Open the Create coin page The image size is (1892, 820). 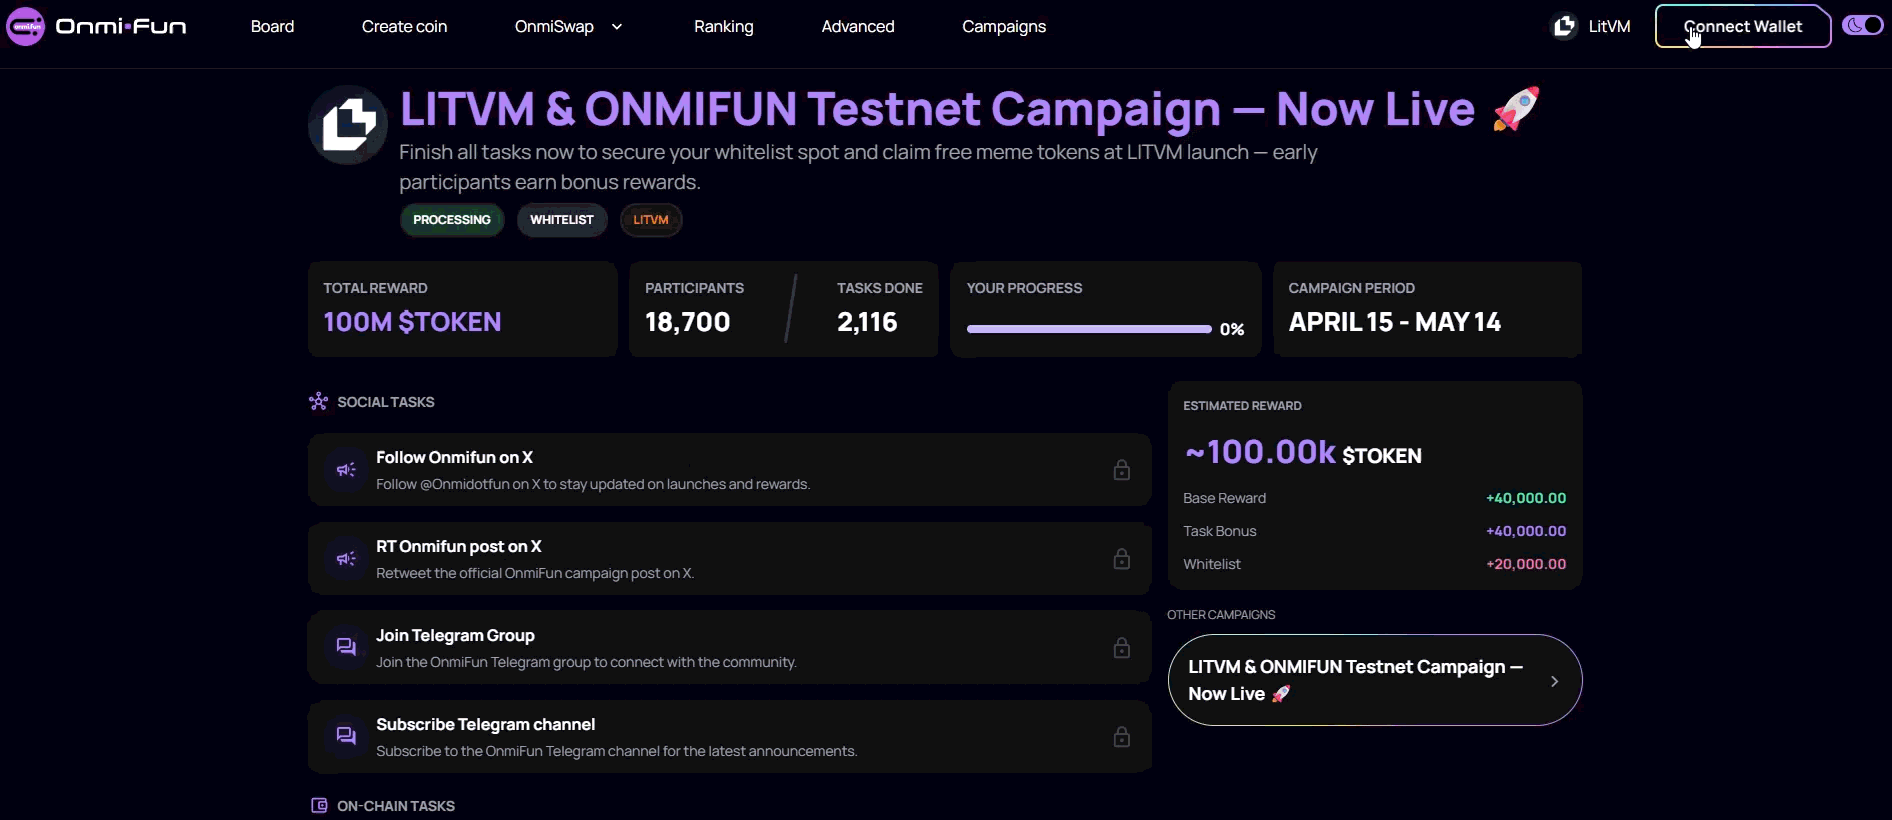coord(404,27)
